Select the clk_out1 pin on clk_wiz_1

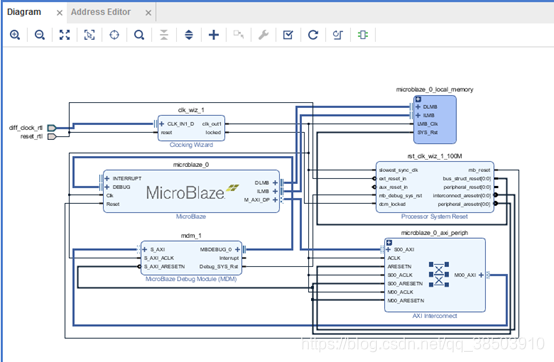pyautogui.click(x=212, y=124)
